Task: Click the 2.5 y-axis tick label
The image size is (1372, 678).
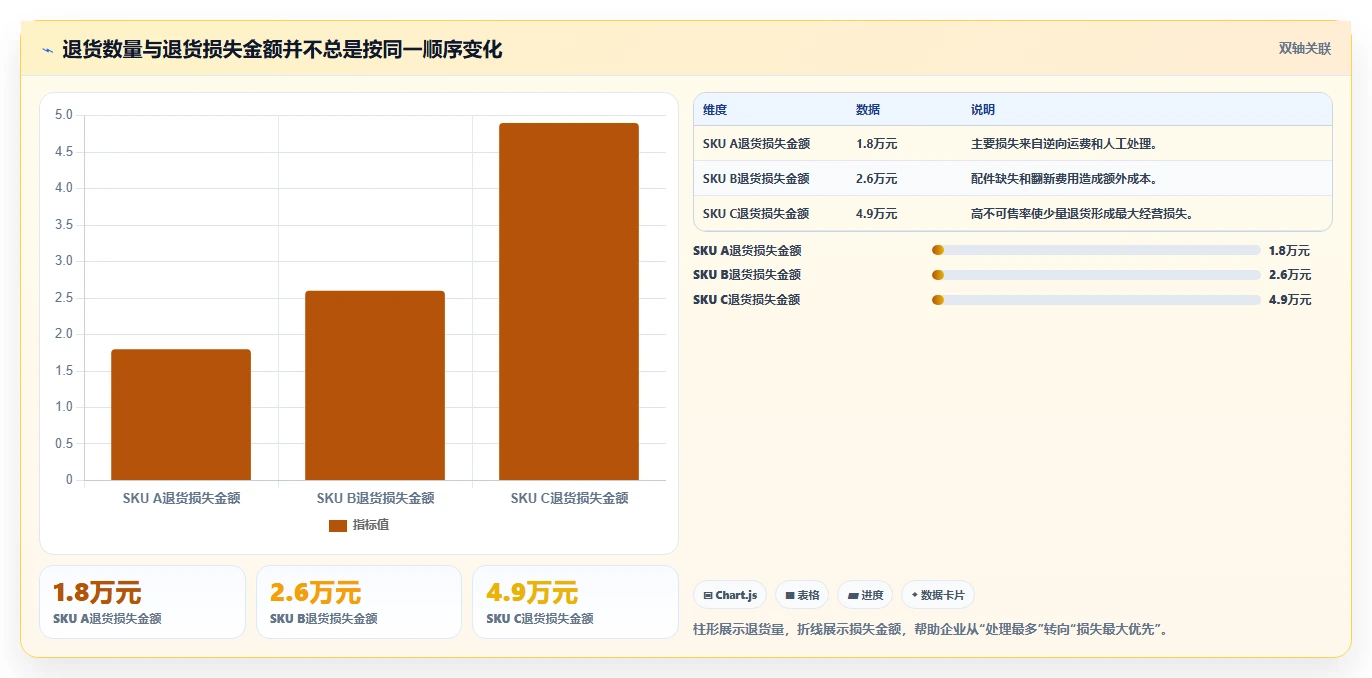Action: (63, 298)
